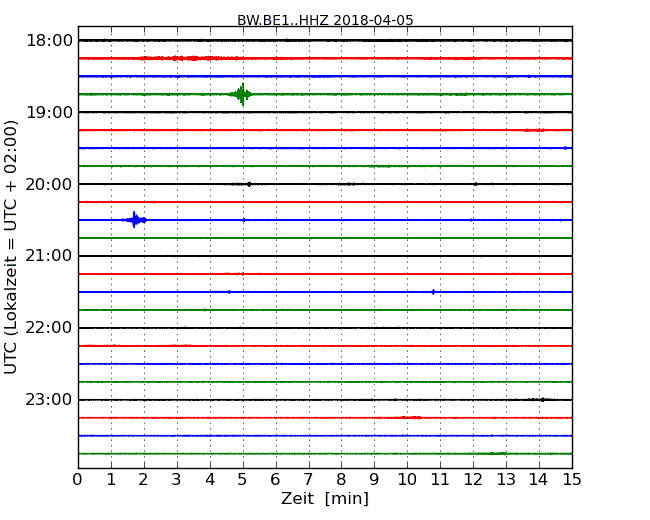Click x-axis tick label 10
This screenshot has height=520, width=650.
407,480
